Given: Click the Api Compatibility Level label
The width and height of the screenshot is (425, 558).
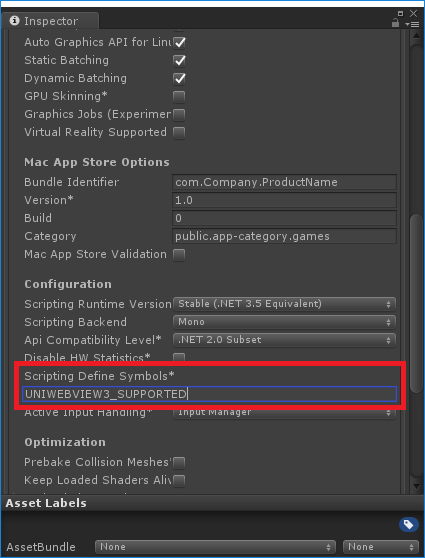Looking at the screenshot, I should click(x=93, y=340).
